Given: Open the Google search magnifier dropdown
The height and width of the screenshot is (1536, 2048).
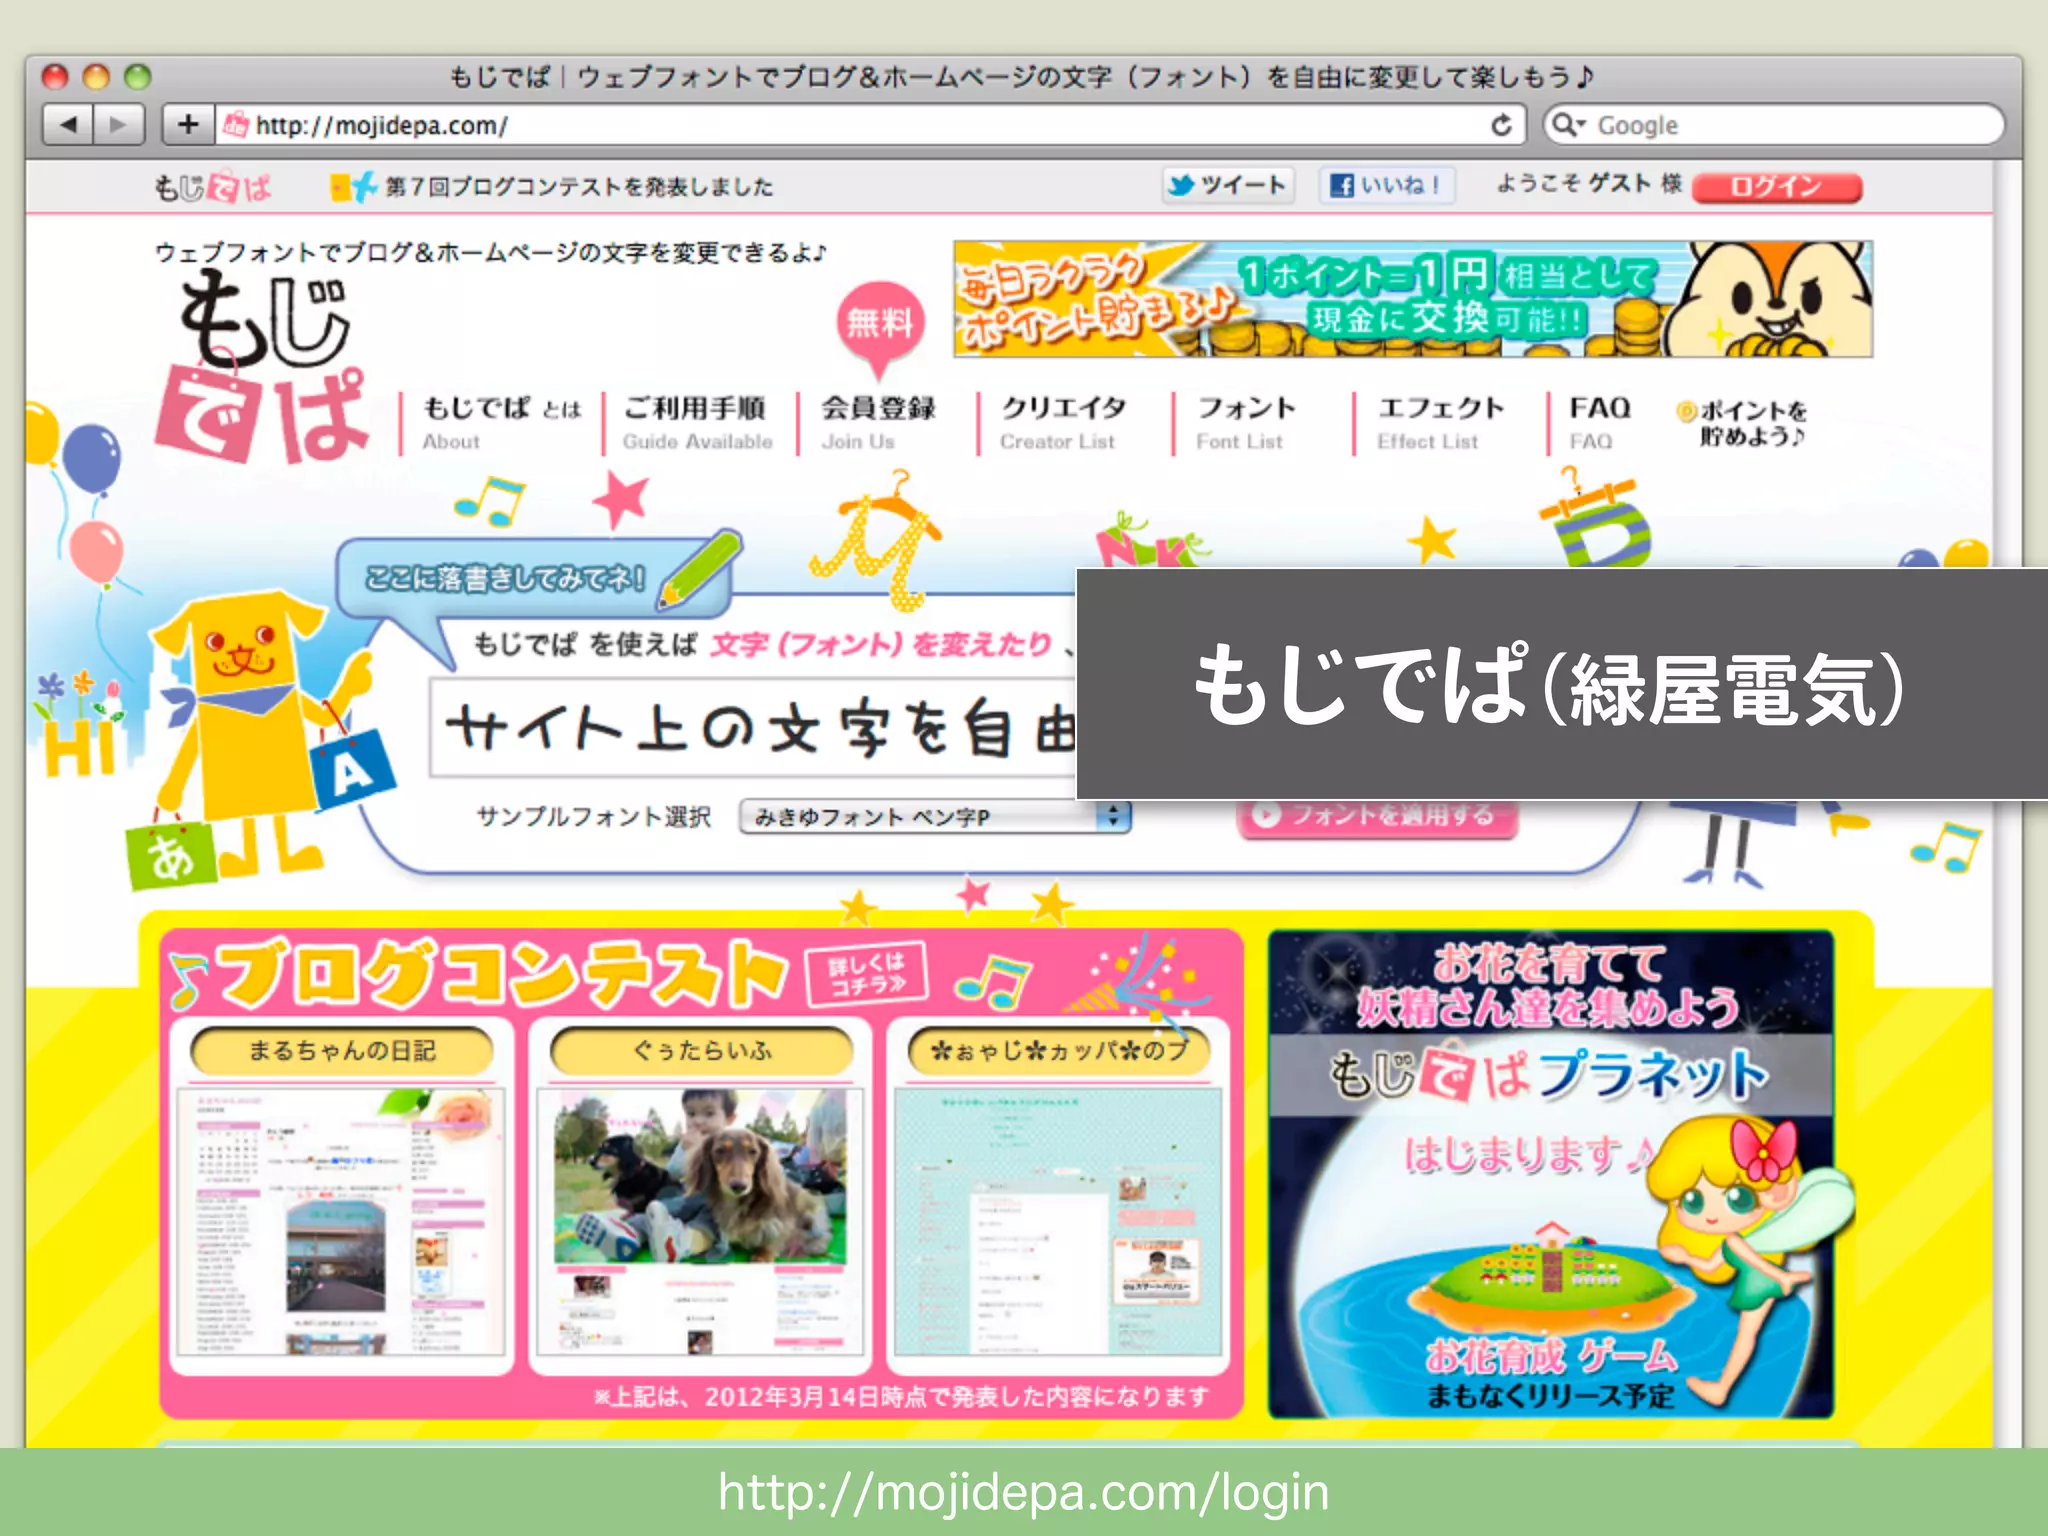Looking at the screenshot, I should 1568,125.
